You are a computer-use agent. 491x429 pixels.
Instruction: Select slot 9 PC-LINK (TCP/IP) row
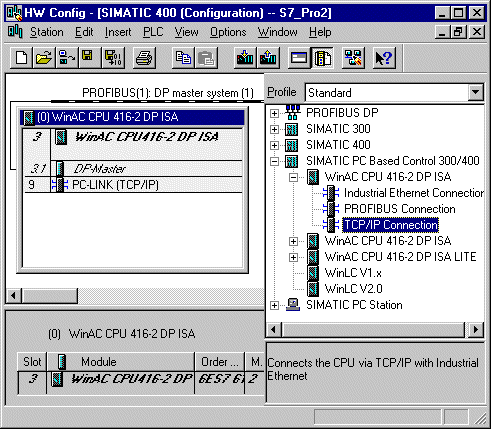pos(133,185)
